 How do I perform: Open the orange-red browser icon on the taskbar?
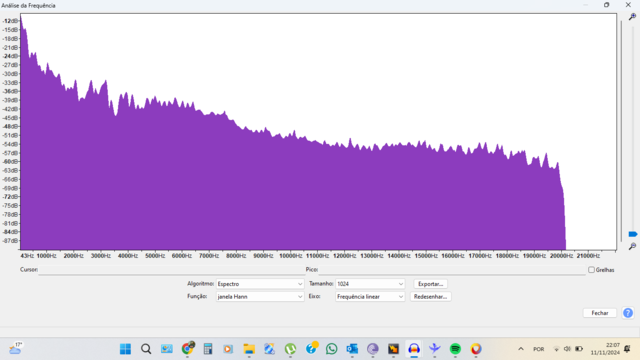pos(476,349)
